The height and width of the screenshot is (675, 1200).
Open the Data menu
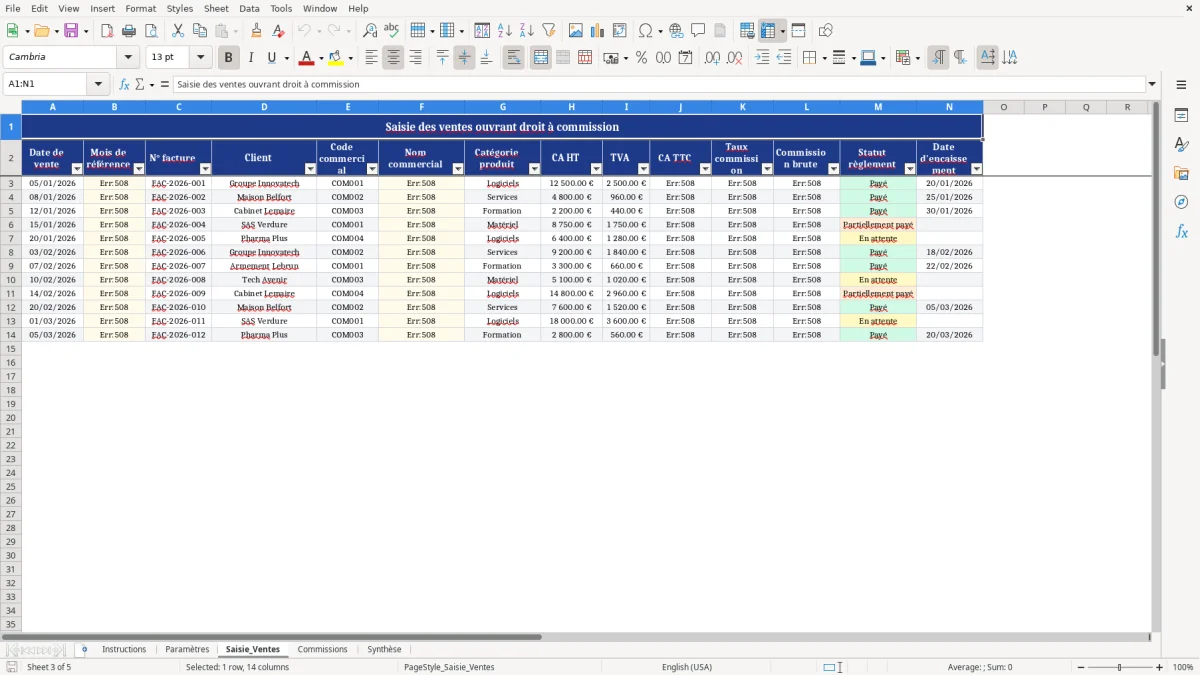point(249,8)
